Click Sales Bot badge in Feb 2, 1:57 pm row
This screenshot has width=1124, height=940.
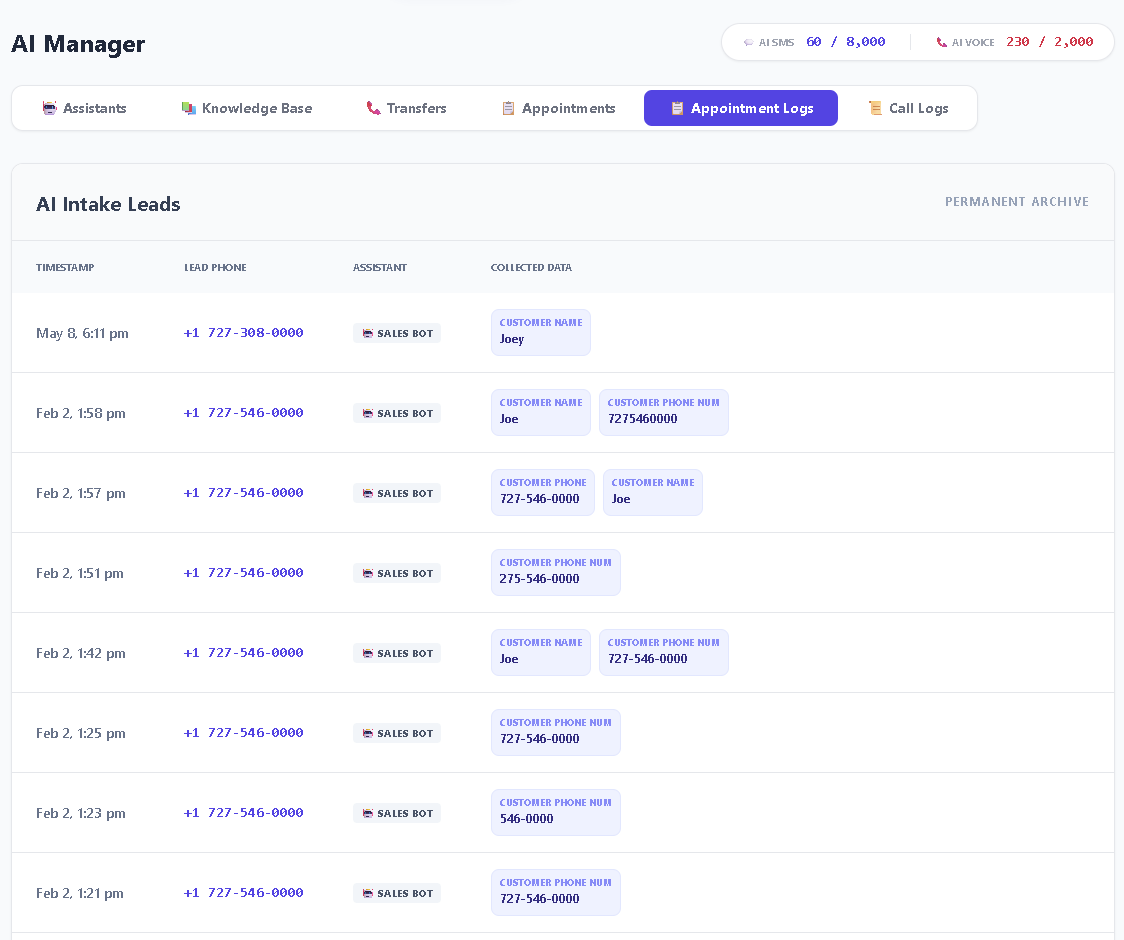[397, 493]
